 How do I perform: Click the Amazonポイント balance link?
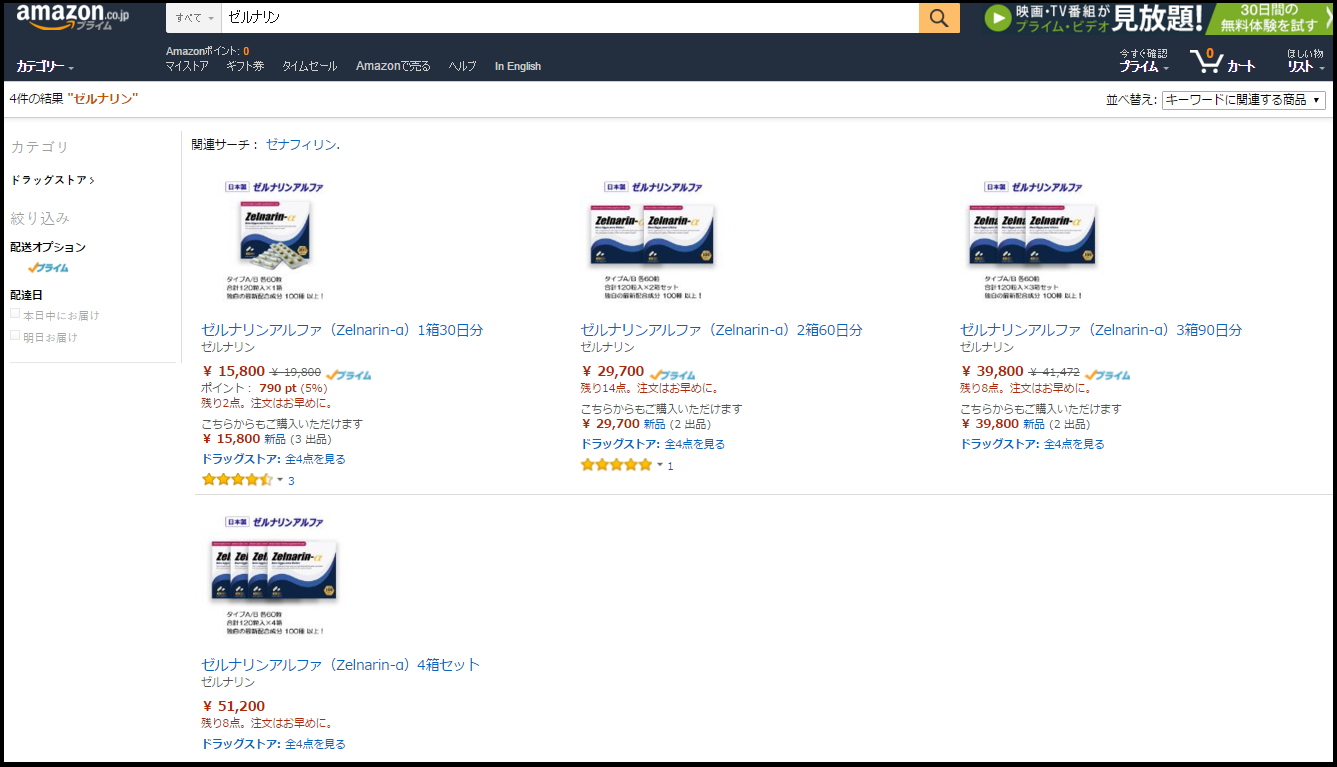pos(207,51)
